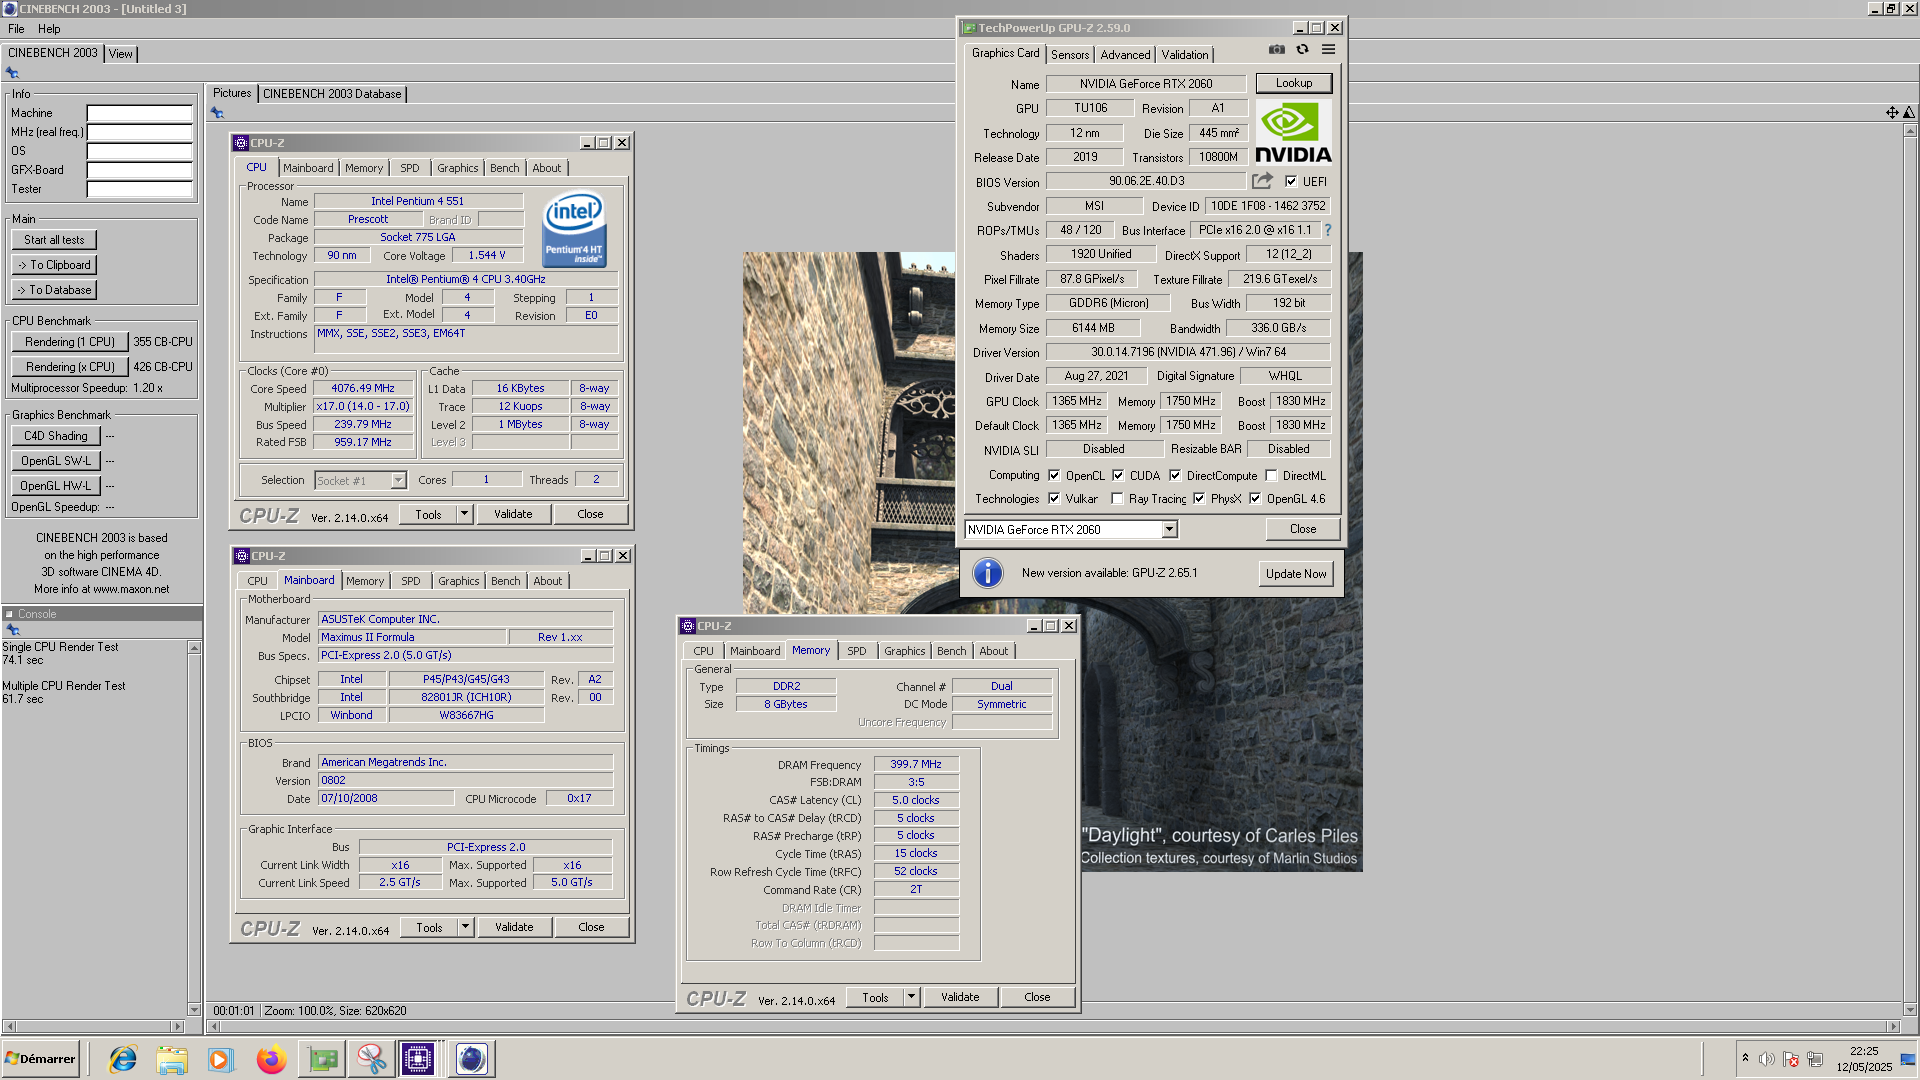This screenshot has height=1080, width=1920.
Task: Click the NVIDIA logo in GPU-Z
Action: click(x=1293, y=132)
